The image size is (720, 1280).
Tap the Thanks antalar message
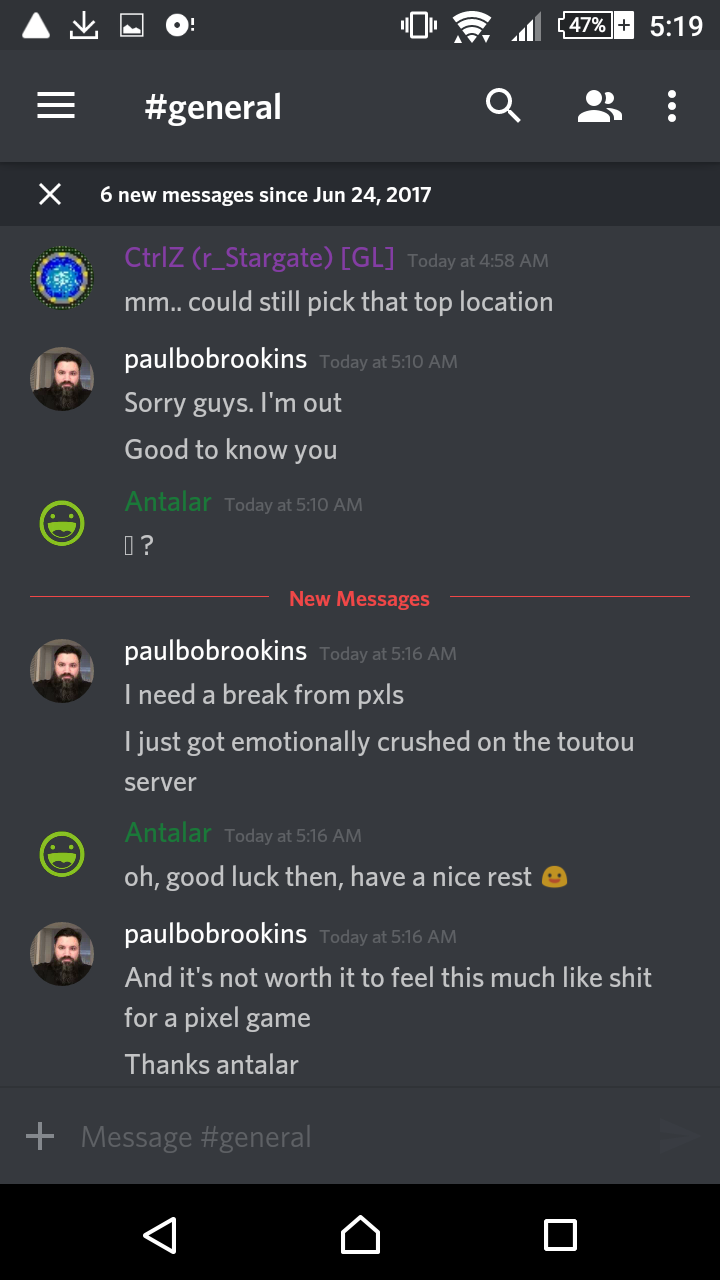coord(211,1065)
